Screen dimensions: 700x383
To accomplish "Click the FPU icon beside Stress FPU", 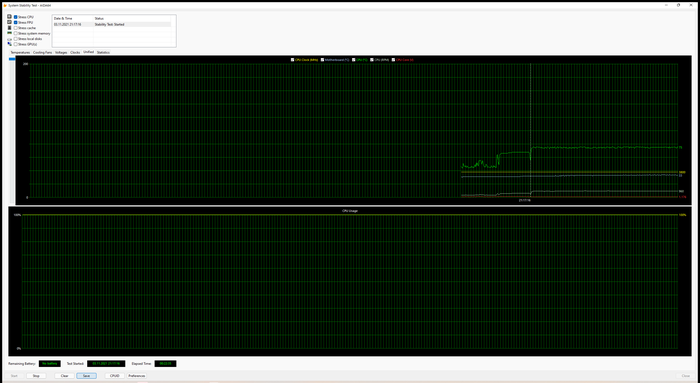I will point(9,22).
